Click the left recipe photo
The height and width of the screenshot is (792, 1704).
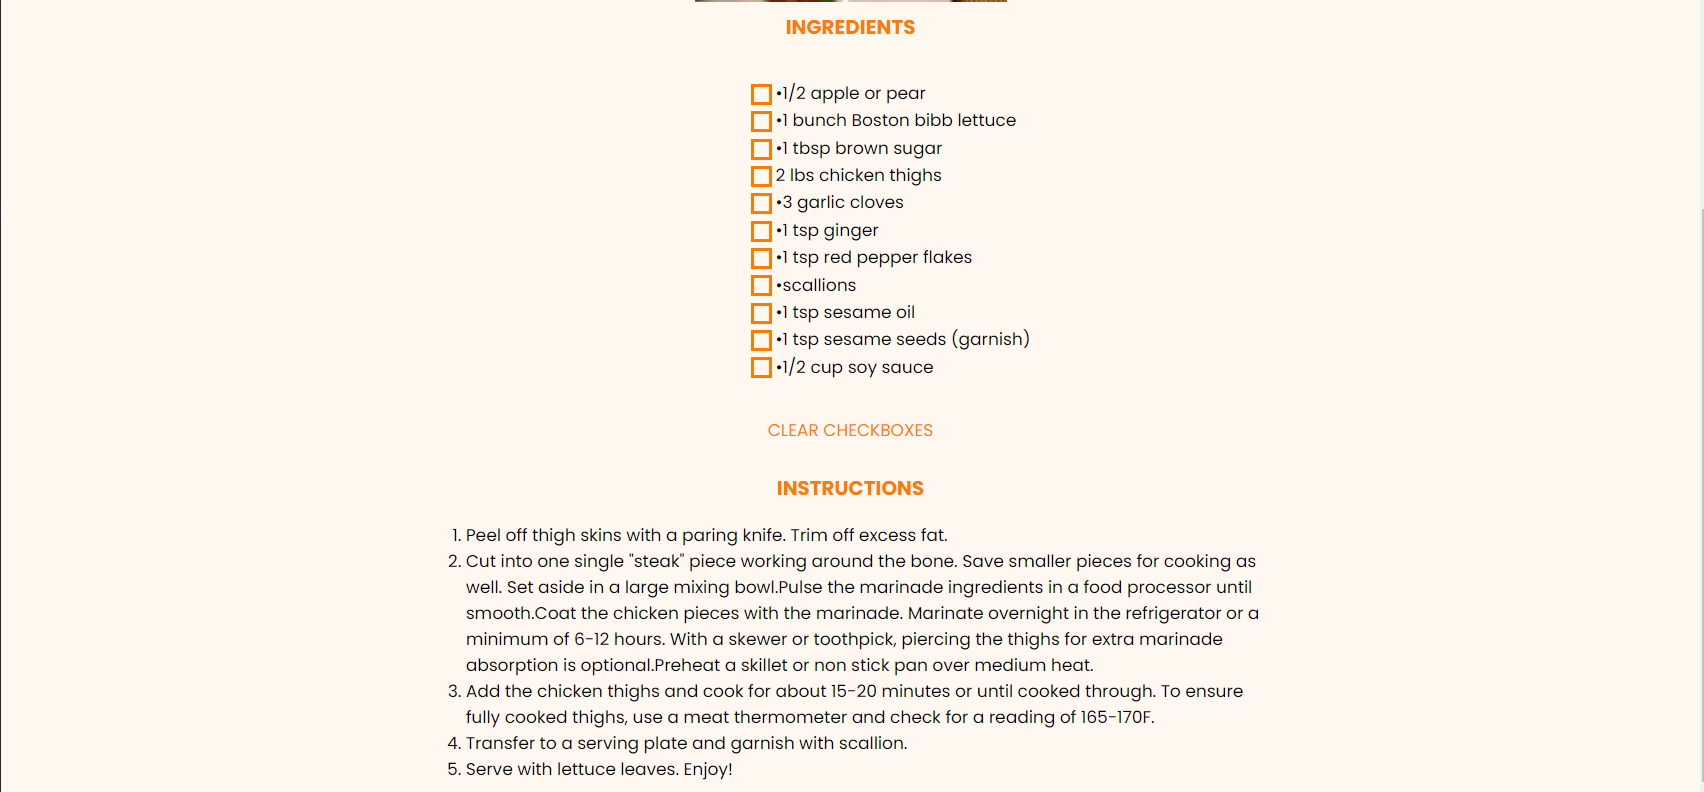click(x=770, y=2)
